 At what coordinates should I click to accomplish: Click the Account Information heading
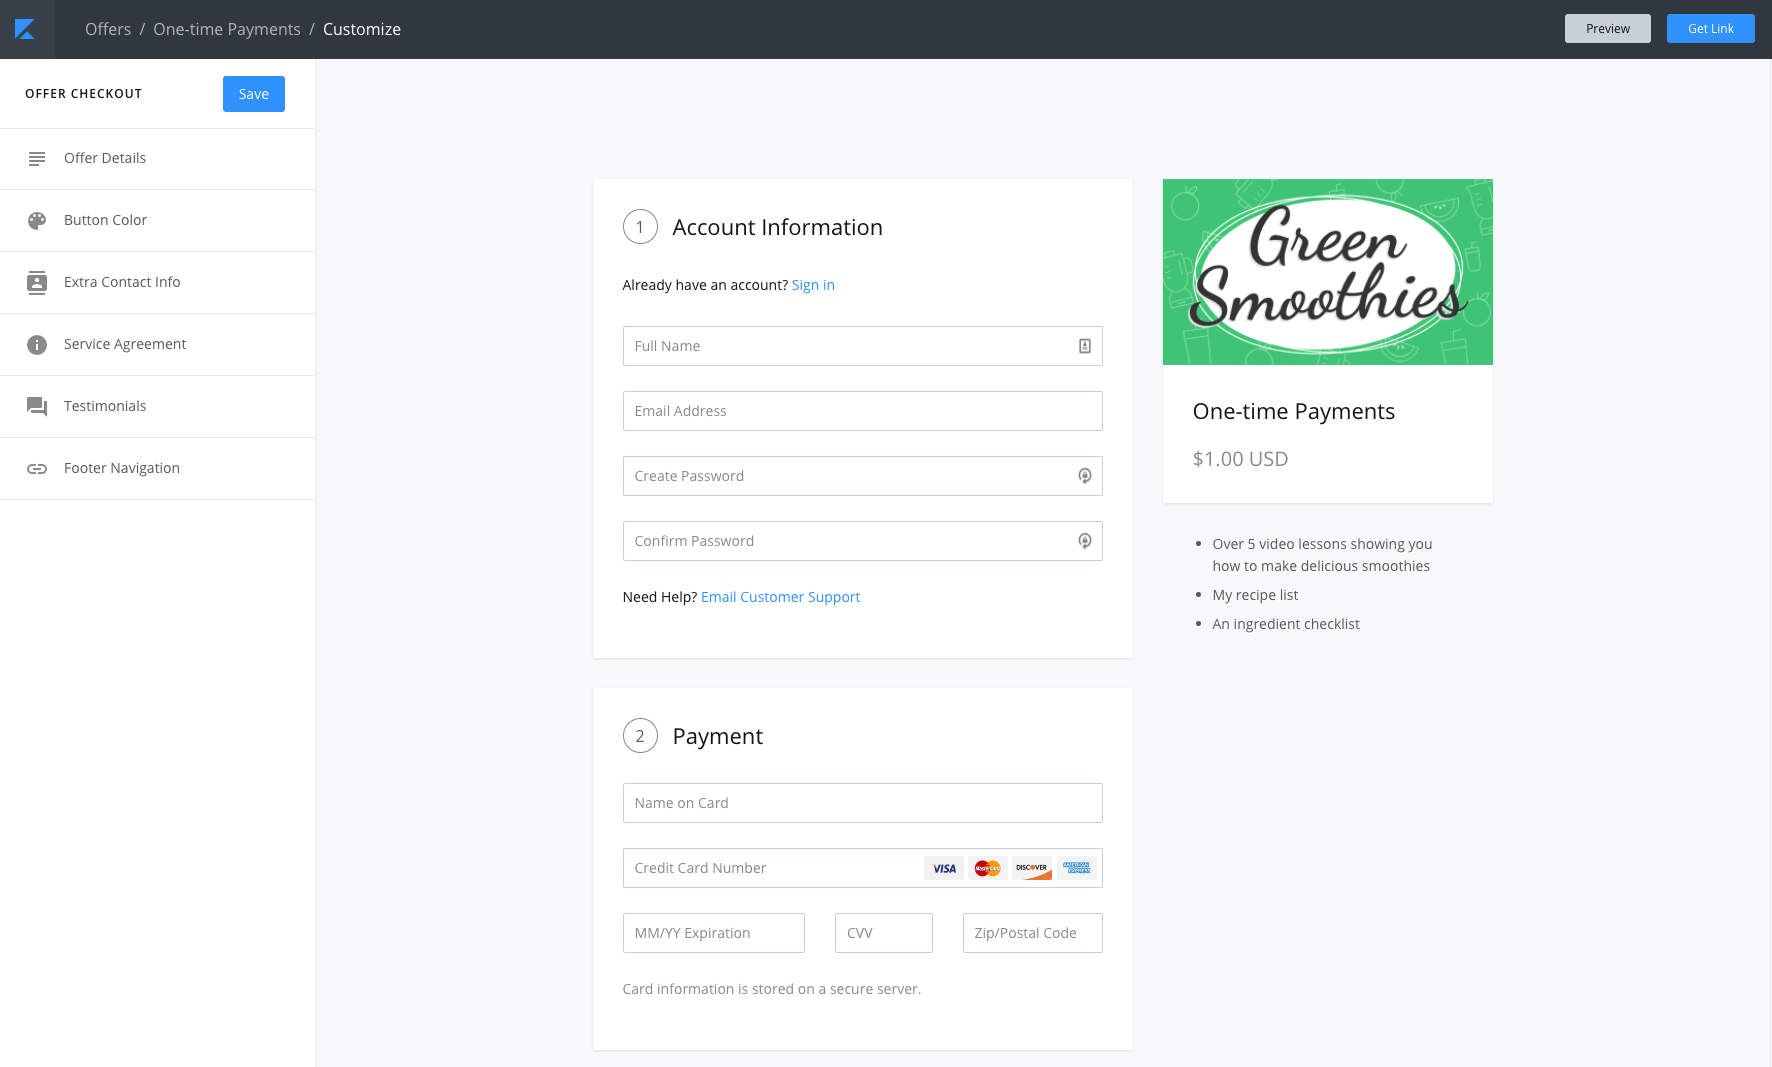point(777,227)
